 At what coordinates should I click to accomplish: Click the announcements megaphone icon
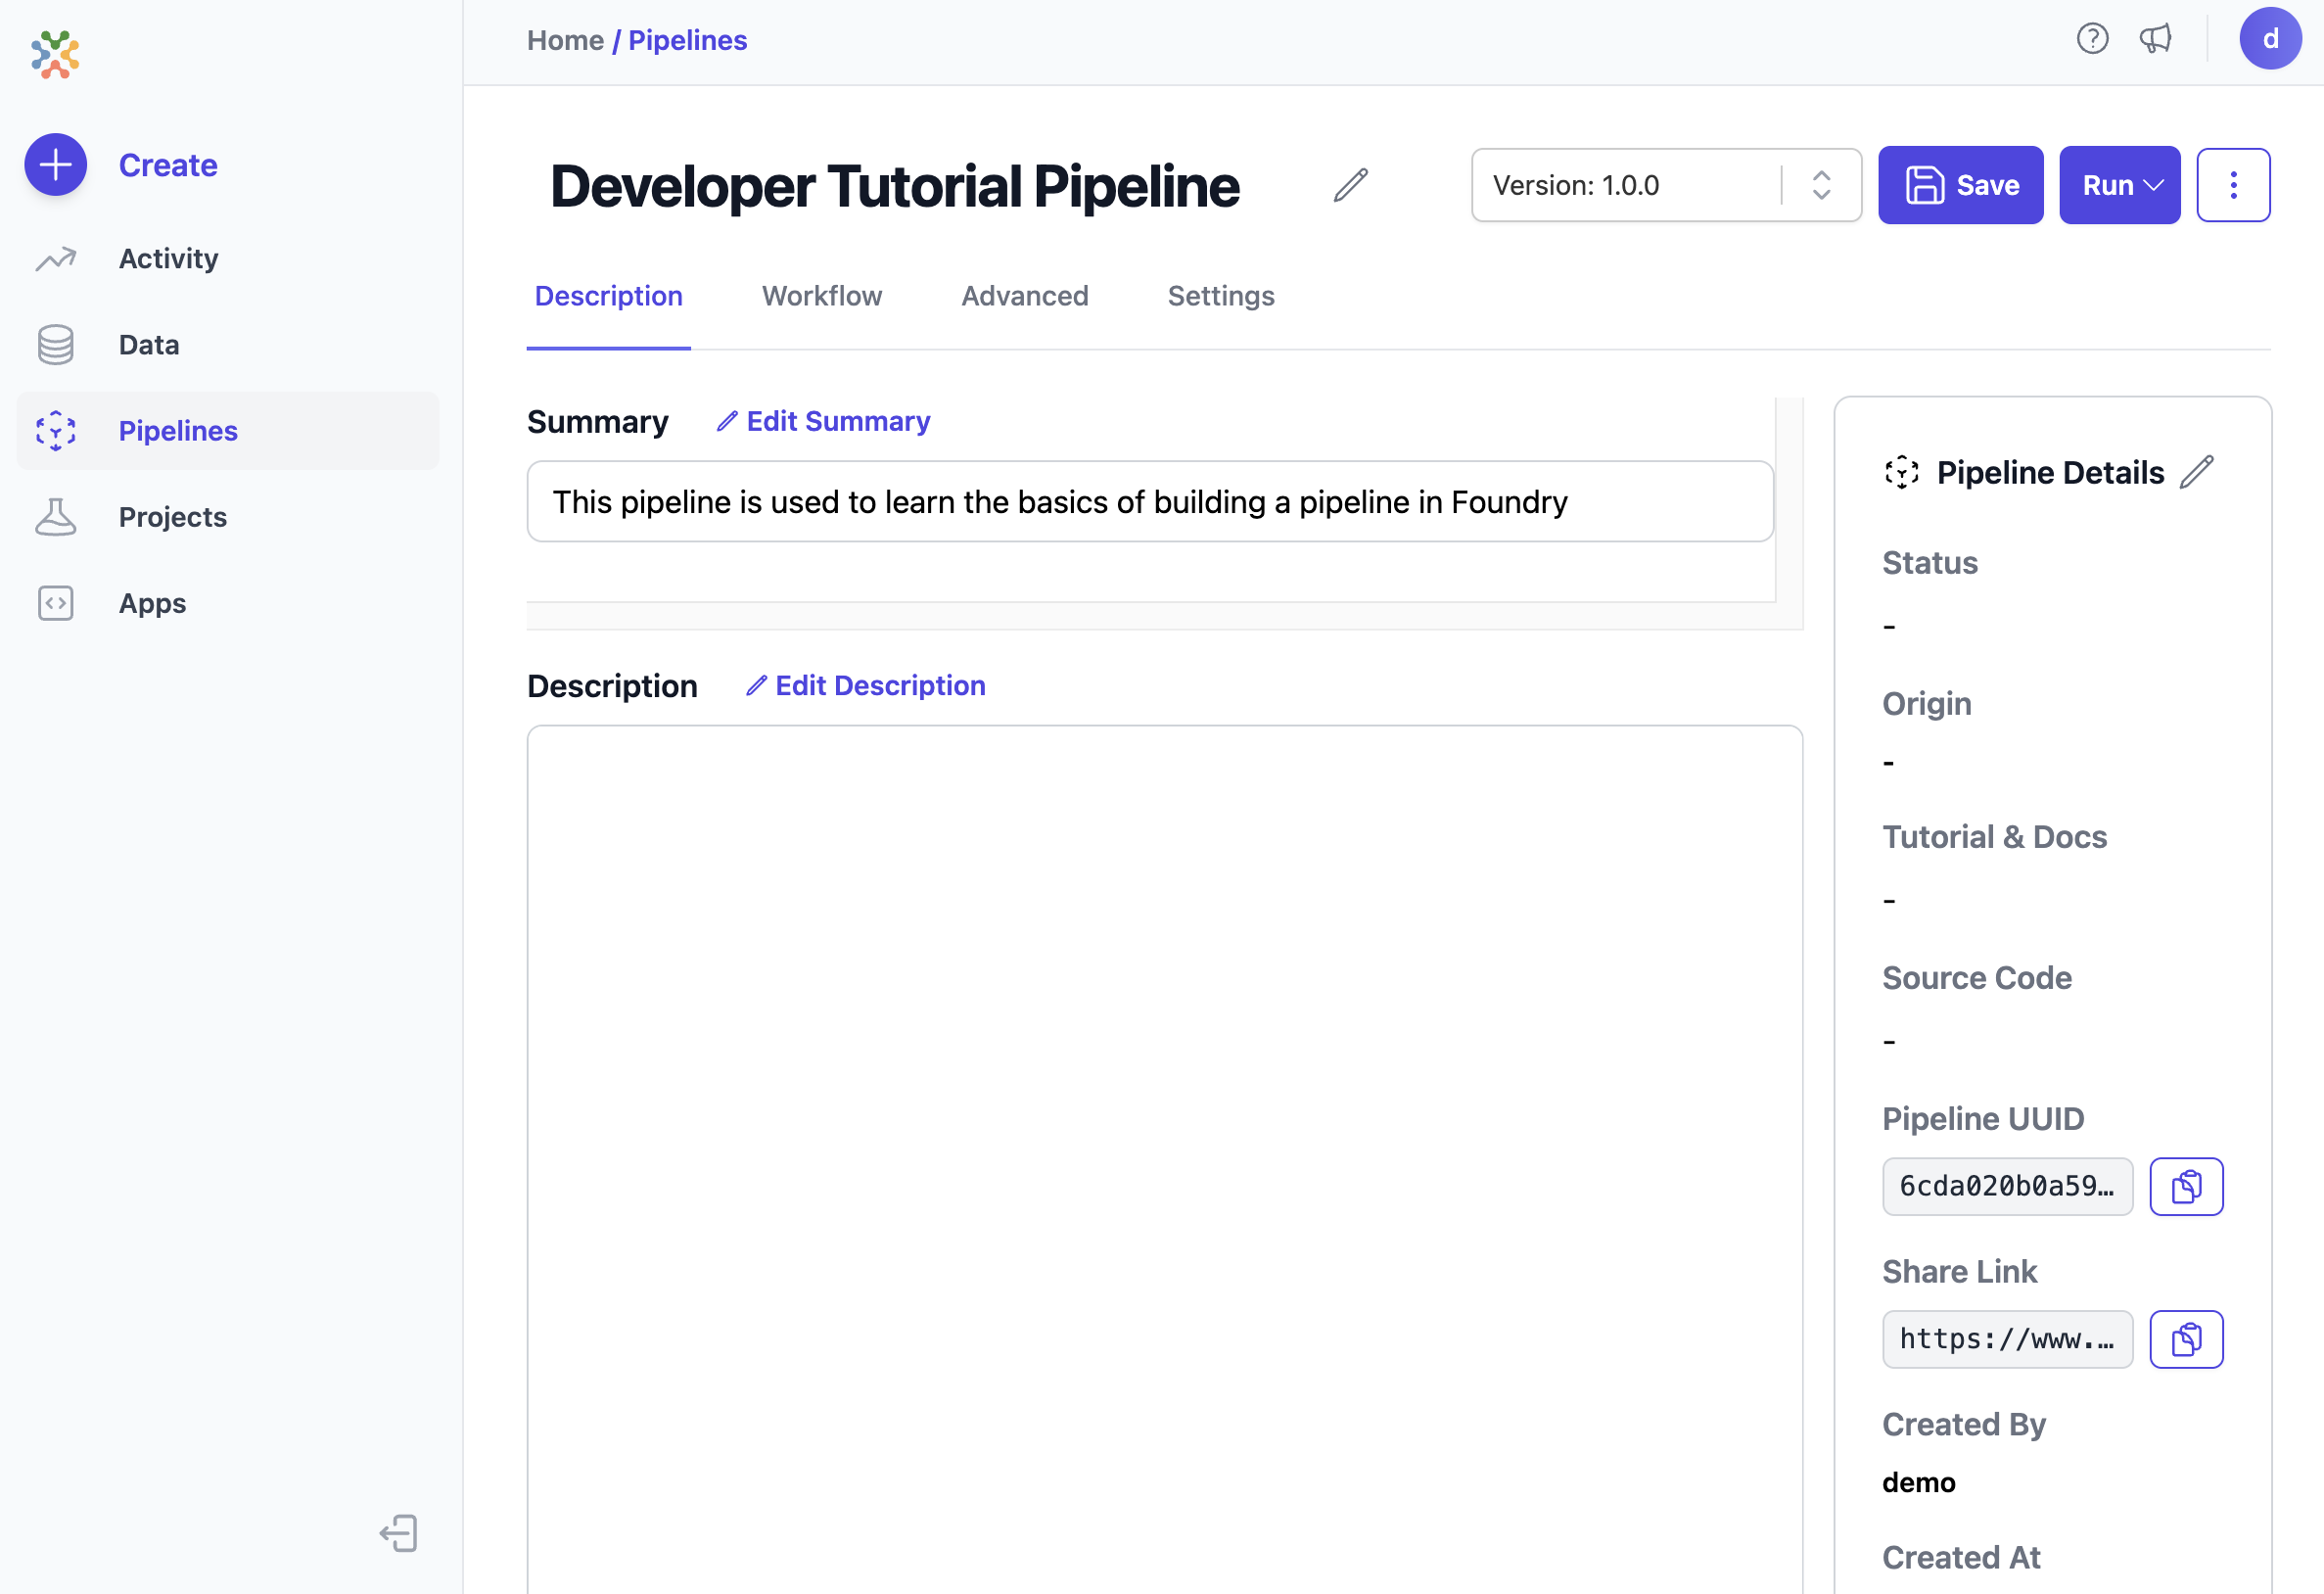point(2156,39)
